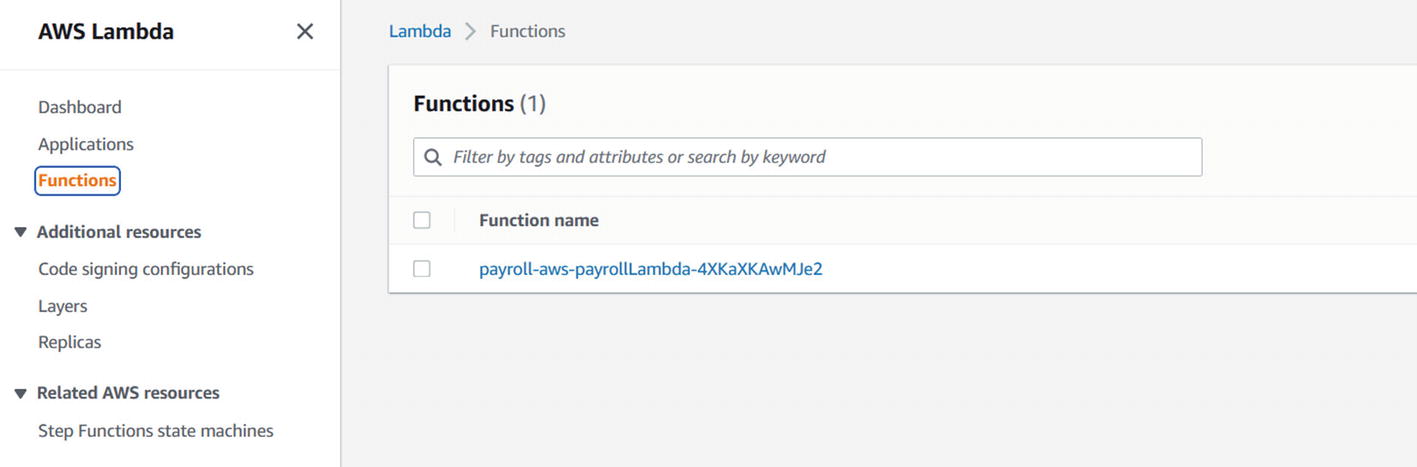The height and width of the screenshot is (467, 1417).
Task: Collapse the Related AWS resources section
Action: pyautogui.click(x=20, y=393)
